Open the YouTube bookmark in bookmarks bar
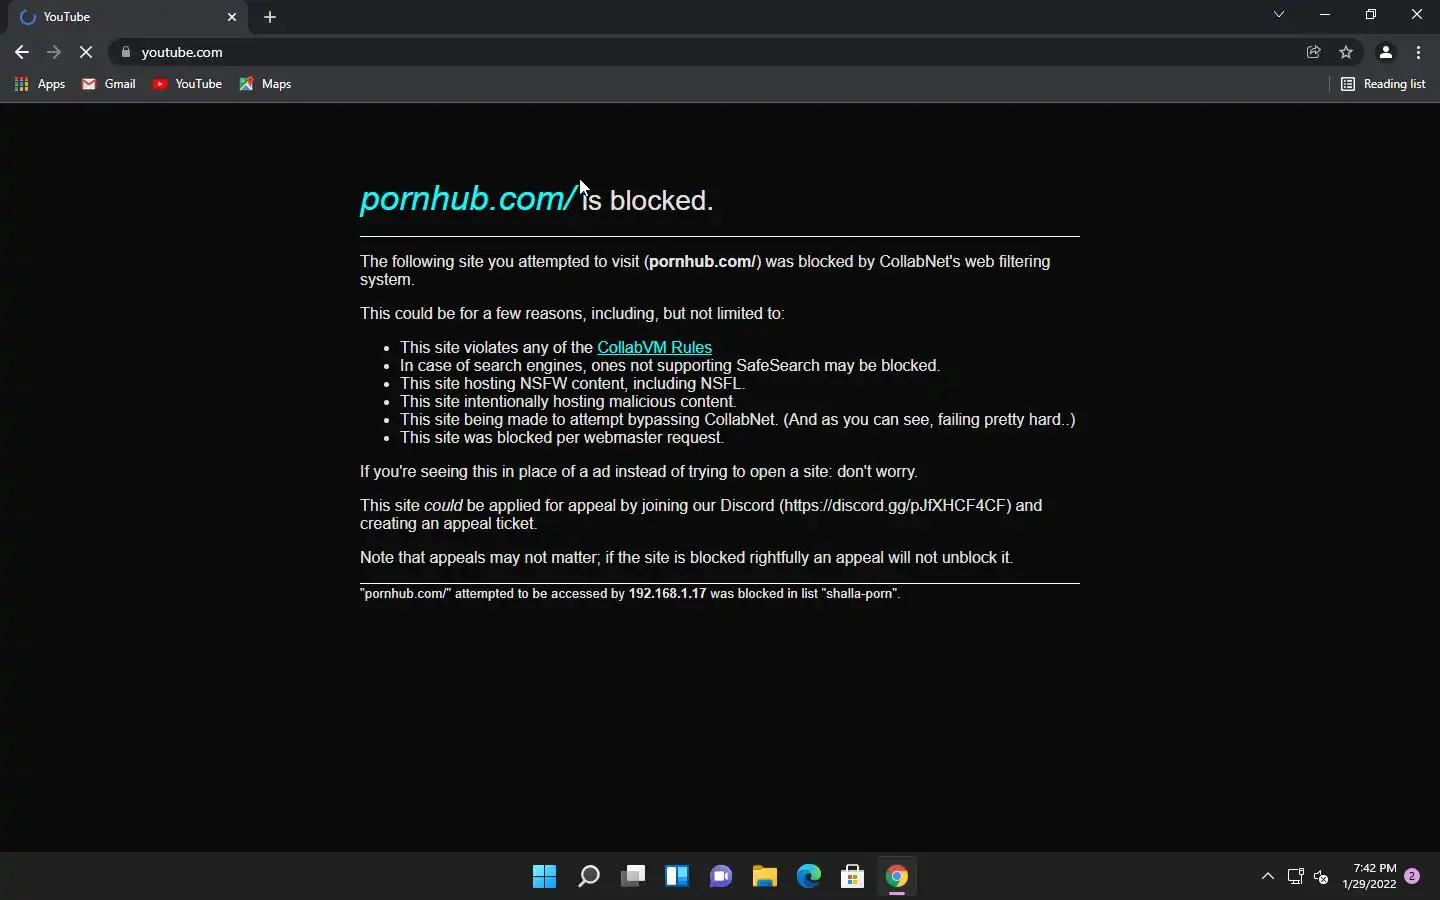The height and width of the screenshot is (900, 1440). pyautogui.click(x=187, y=84)
